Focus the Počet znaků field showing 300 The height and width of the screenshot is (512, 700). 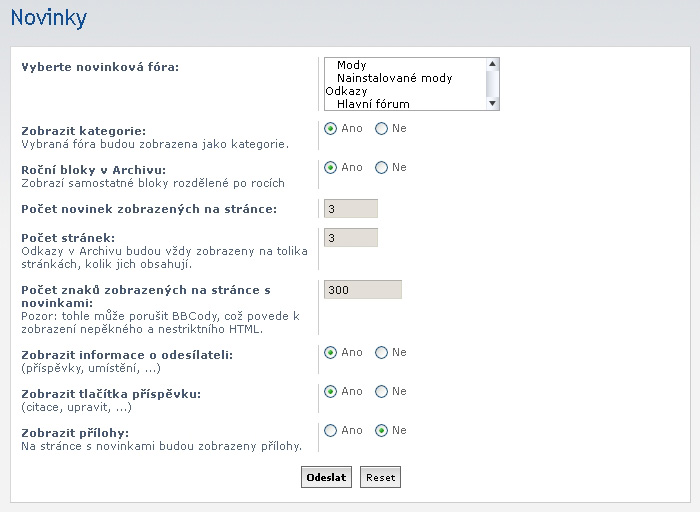tap(363, 290)
